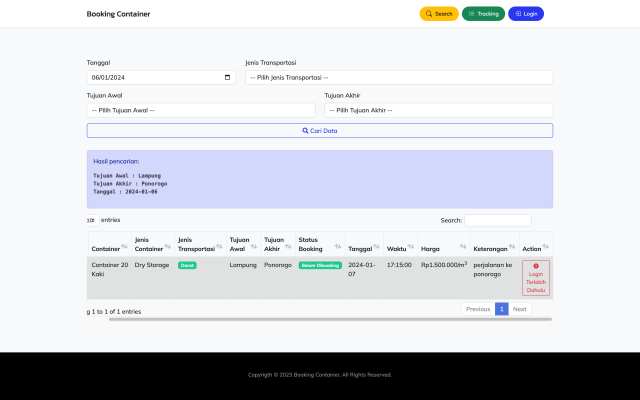Image resolution: width=640 pixels, height=400 pixels.
Task: Click the Booking Container brand link
Action: tap(118, 14)
